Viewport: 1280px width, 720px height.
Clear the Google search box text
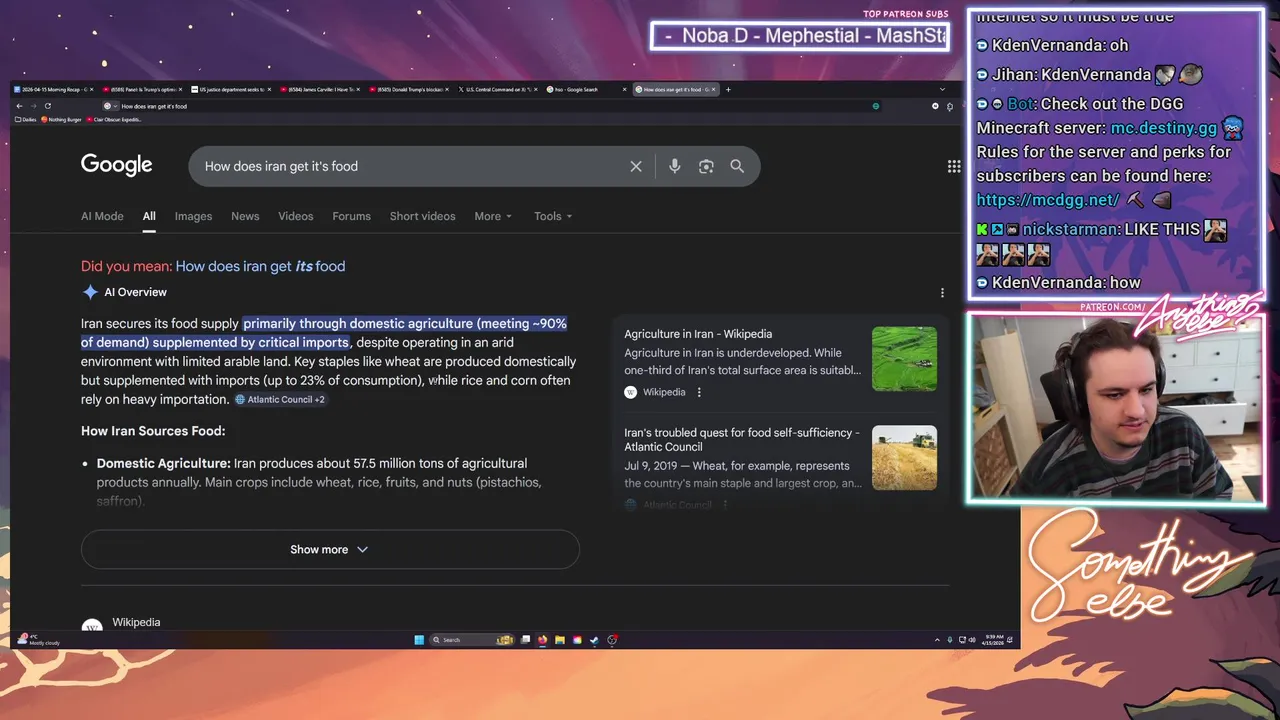636,166
